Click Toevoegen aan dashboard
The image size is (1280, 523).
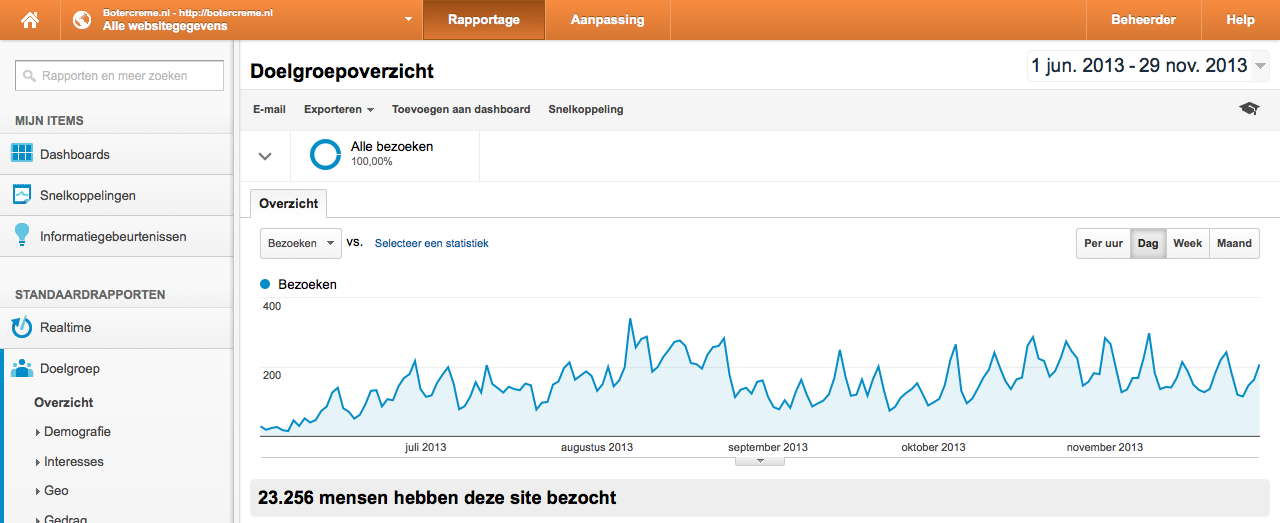[461, 109]
